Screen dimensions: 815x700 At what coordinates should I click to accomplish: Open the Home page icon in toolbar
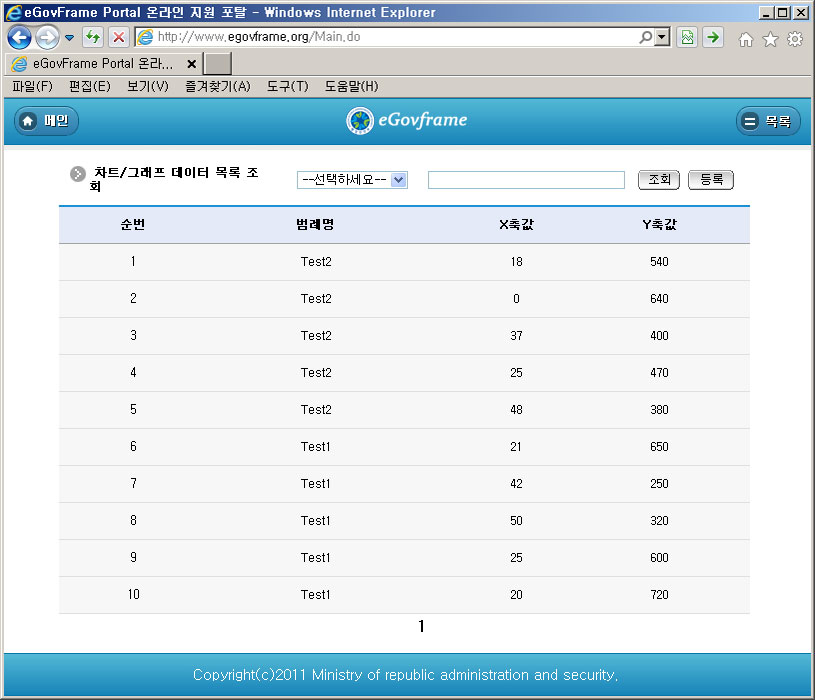coord(745,39)
